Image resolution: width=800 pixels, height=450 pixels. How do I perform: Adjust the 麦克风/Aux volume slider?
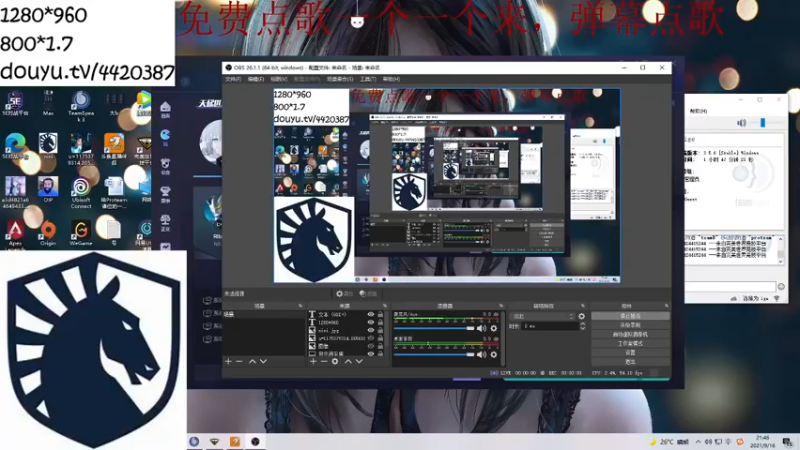click(434, 328)
